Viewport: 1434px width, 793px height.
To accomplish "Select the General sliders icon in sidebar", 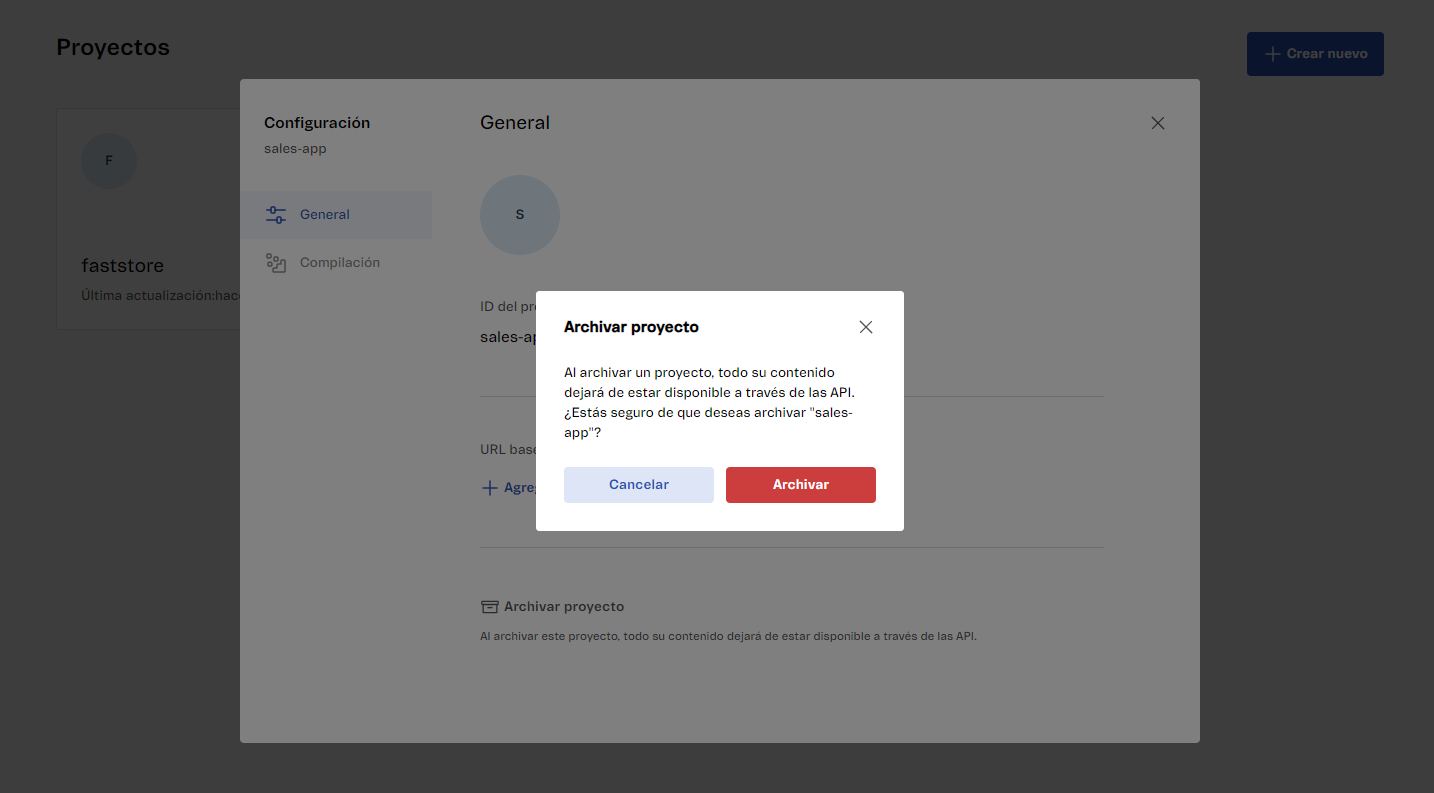I will click(275, 213).
